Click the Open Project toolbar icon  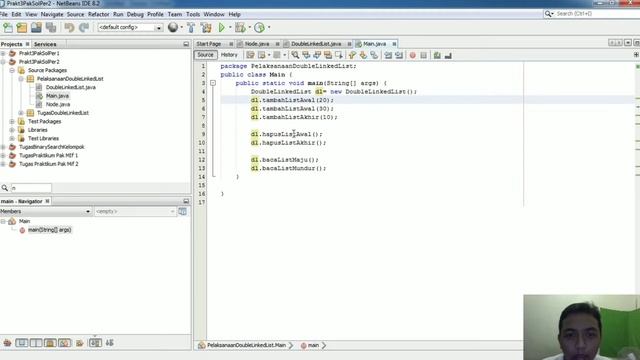coord(36,27)
